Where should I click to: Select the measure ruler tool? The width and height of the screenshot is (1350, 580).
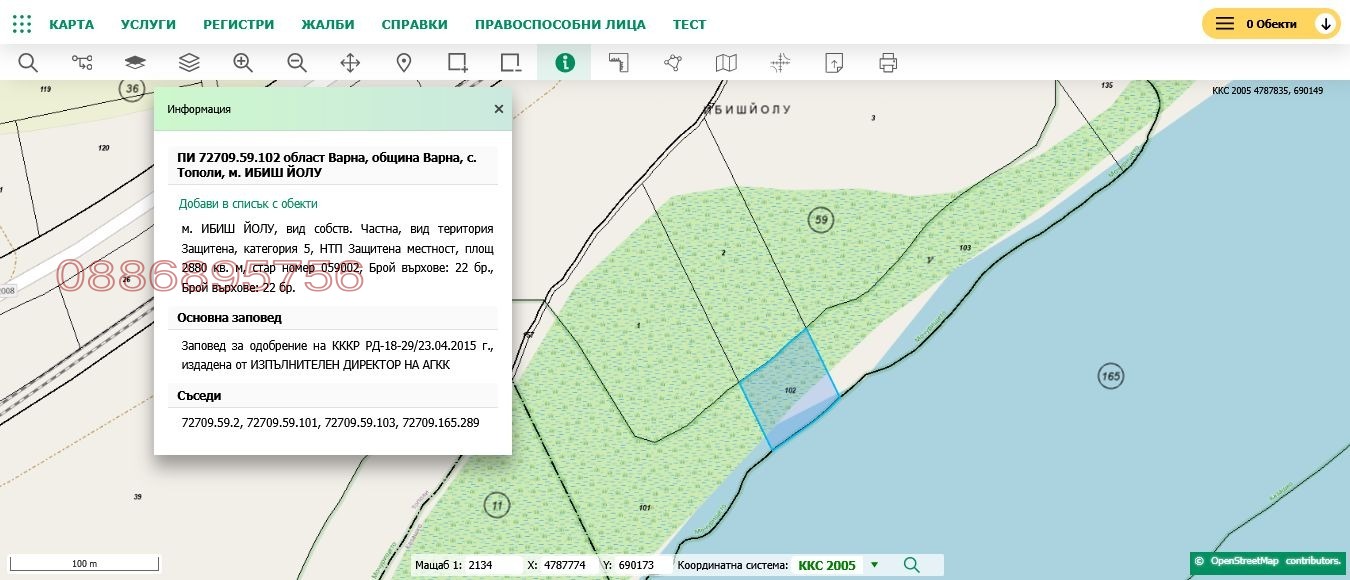click(x=619, y=63)
